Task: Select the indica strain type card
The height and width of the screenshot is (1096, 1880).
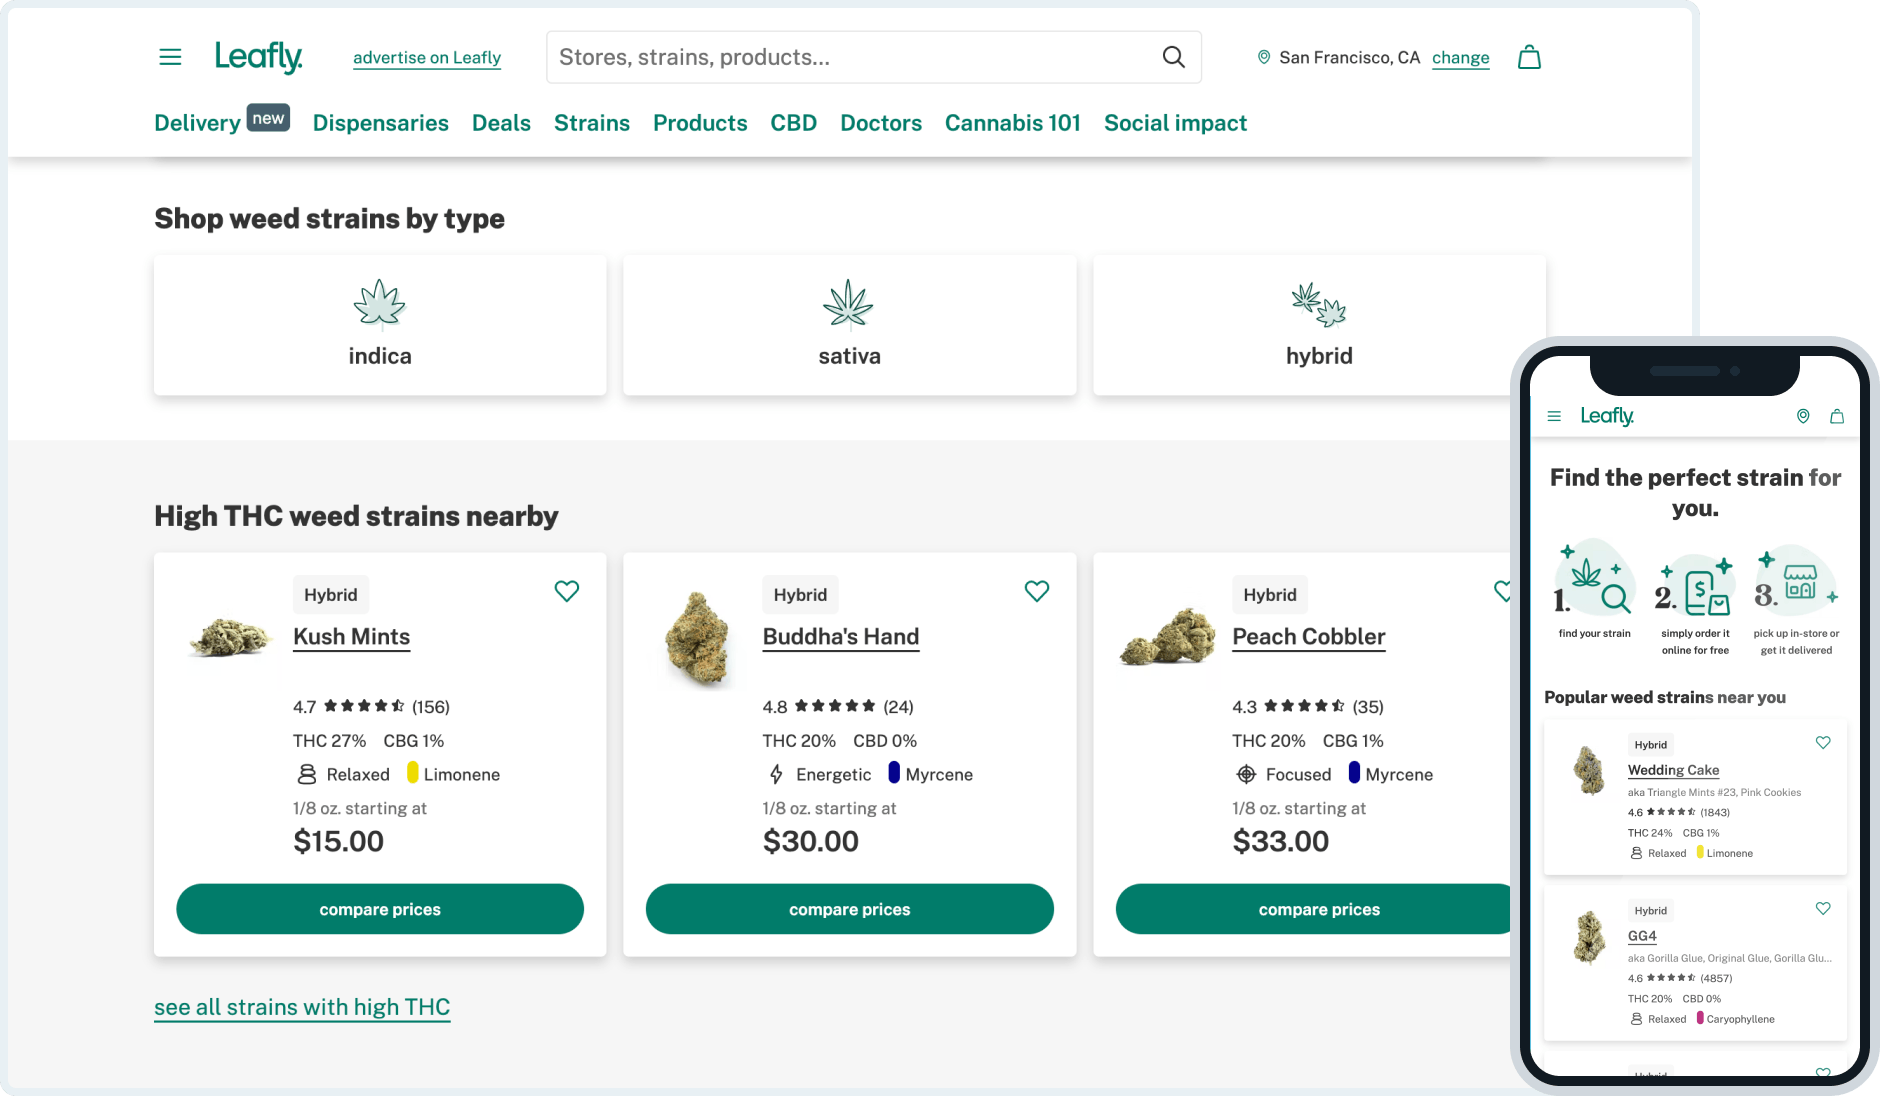Action: click(380, 325)
